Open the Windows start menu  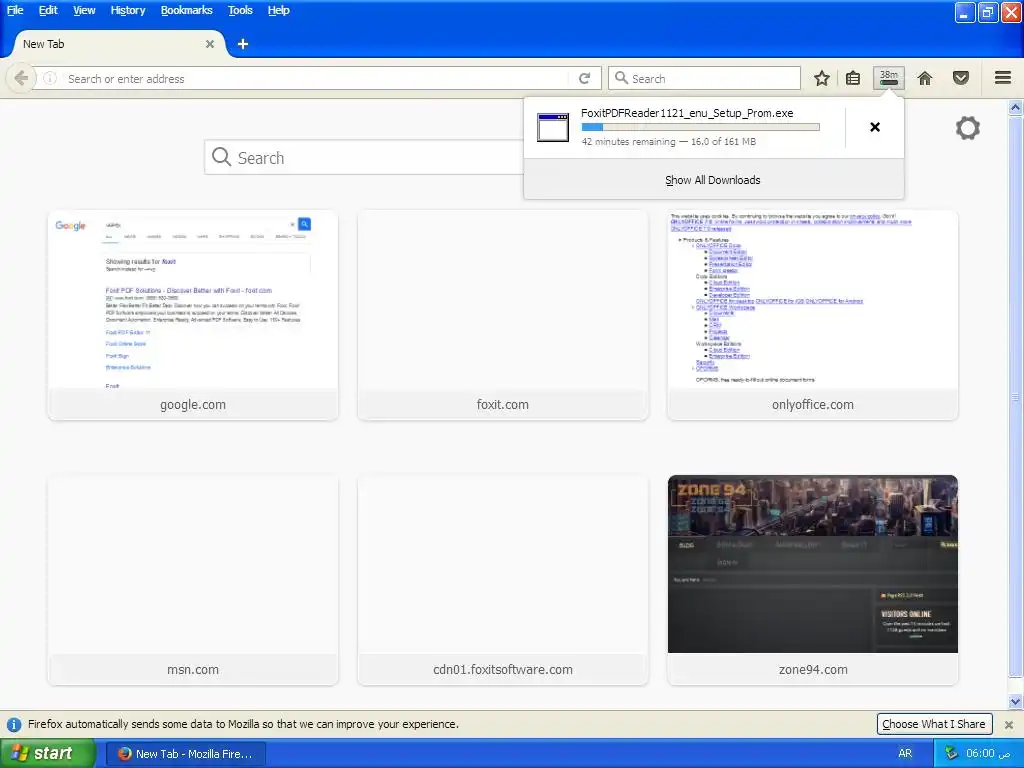click(x=48, y=754)
